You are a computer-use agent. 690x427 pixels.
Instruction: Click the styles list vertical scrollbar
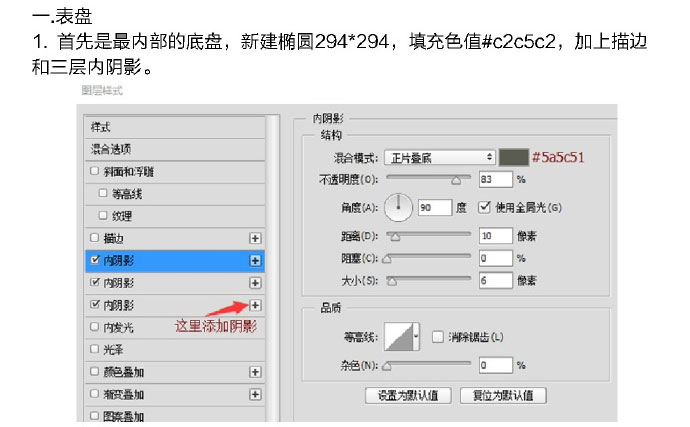pos(273,269)
